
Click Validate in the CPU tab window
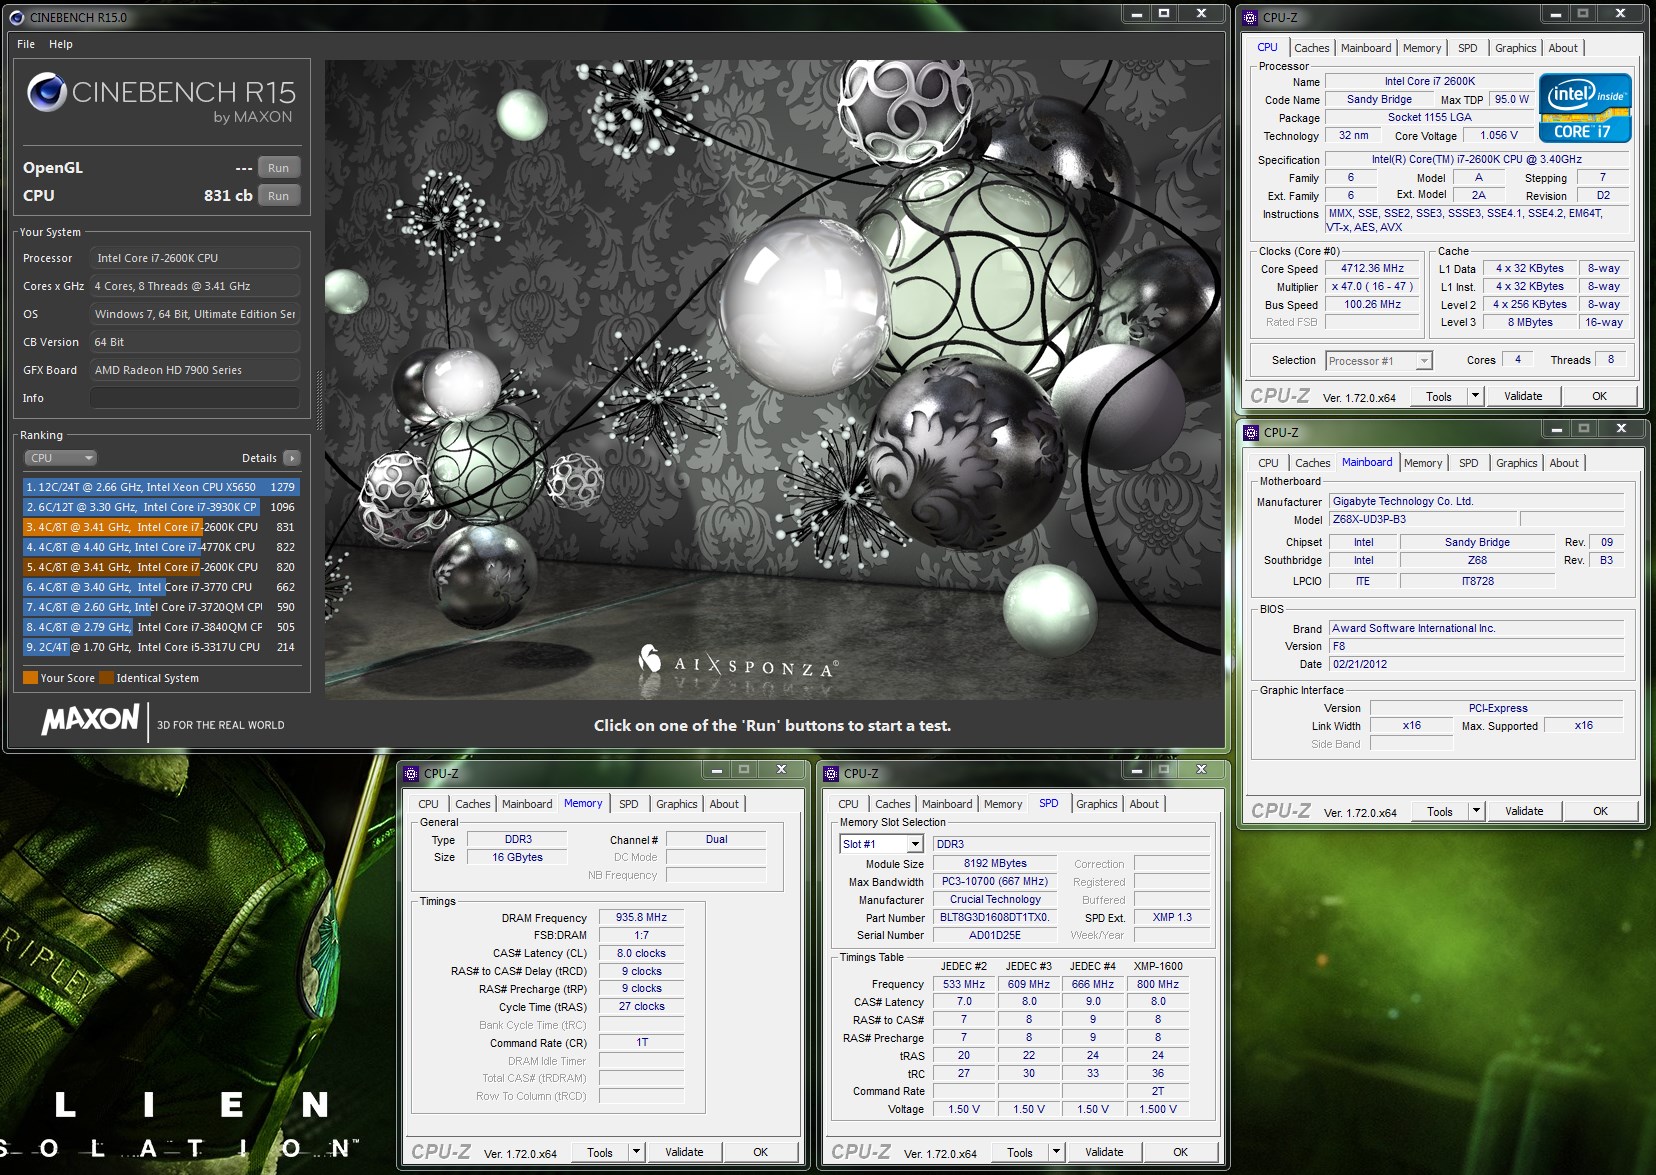tap(1523, 396)
